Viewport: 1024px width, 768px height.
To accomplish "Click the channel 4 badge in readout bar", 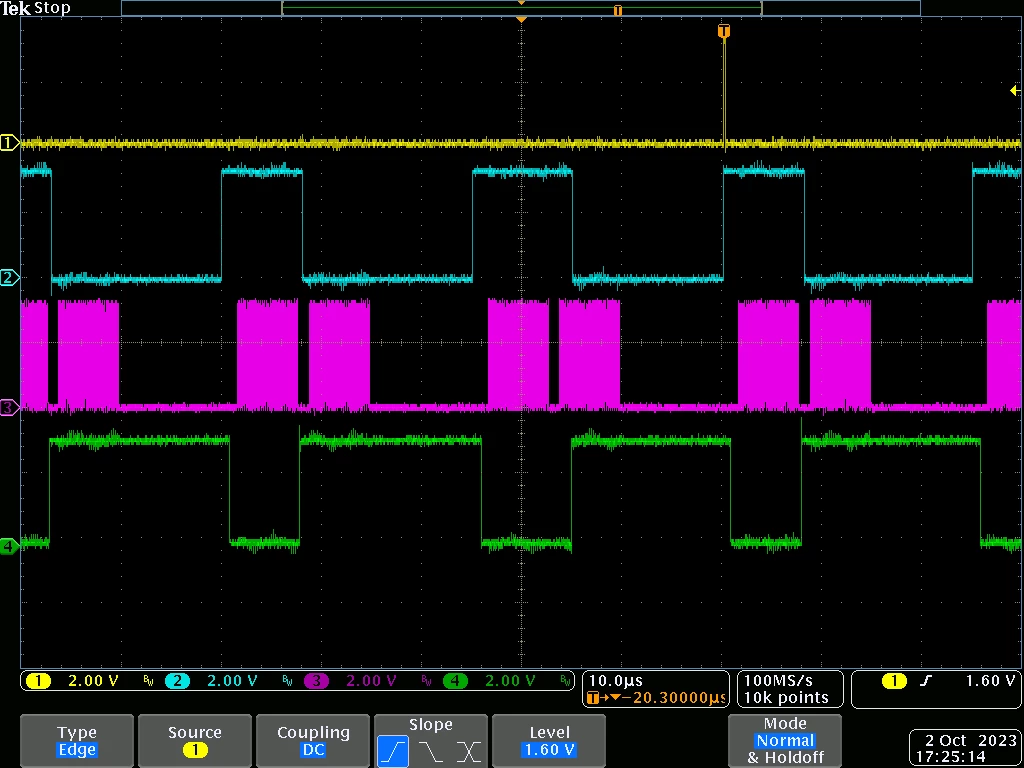I will 455,681.
